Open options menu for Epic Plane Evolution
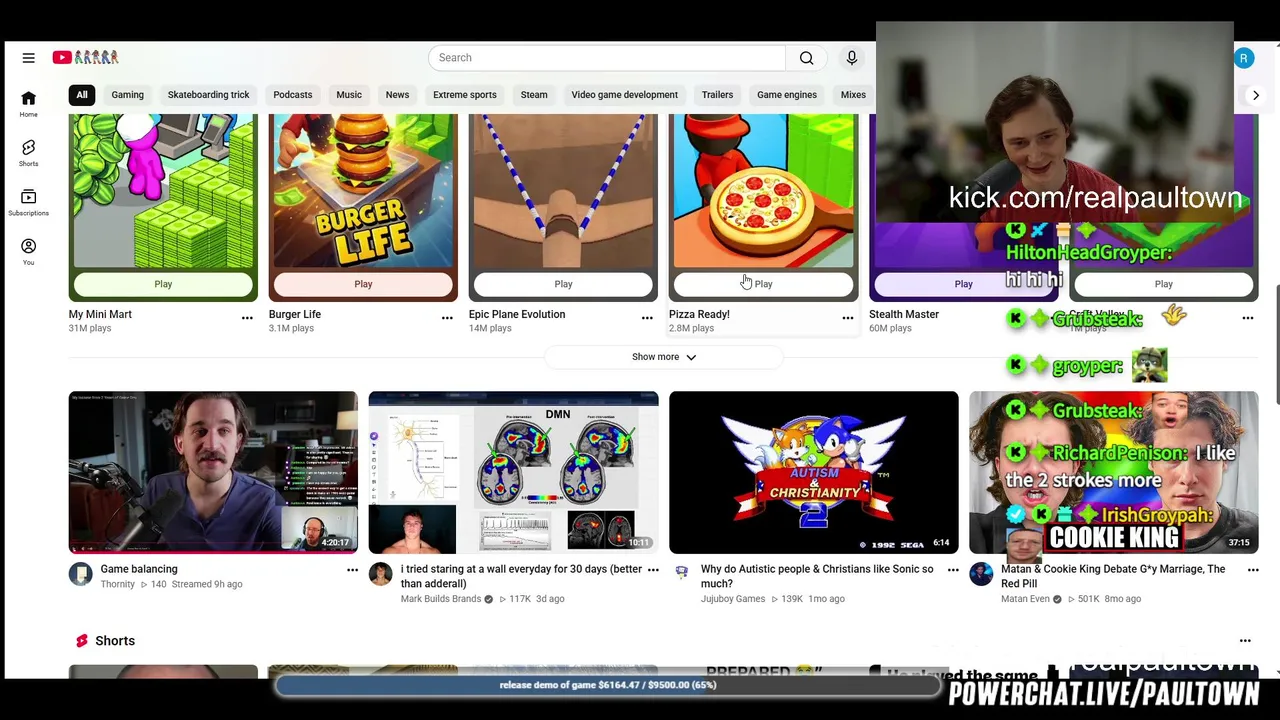Viewport: 1280px width, 720px height. click(647, 318)
